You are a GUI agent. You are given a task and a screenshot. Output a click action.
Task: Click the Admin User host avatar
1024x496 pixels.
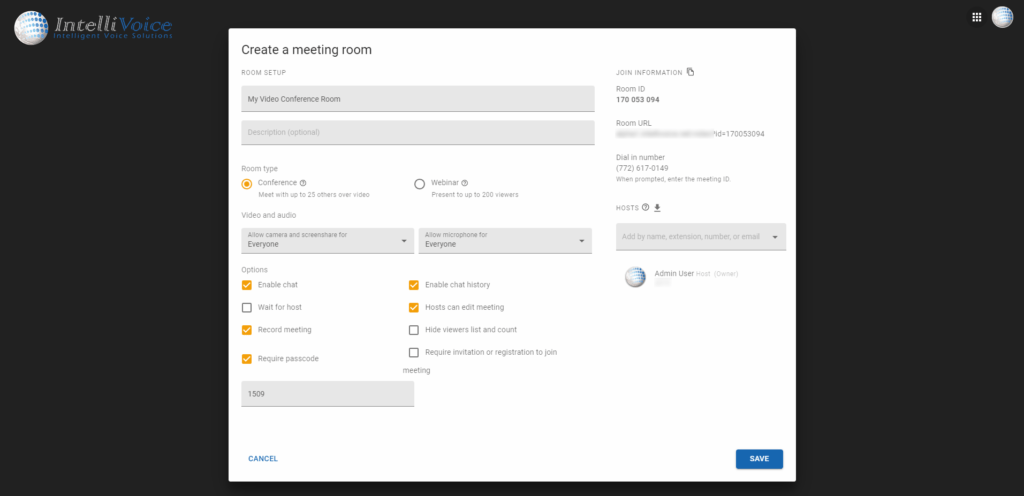(635, 277)
